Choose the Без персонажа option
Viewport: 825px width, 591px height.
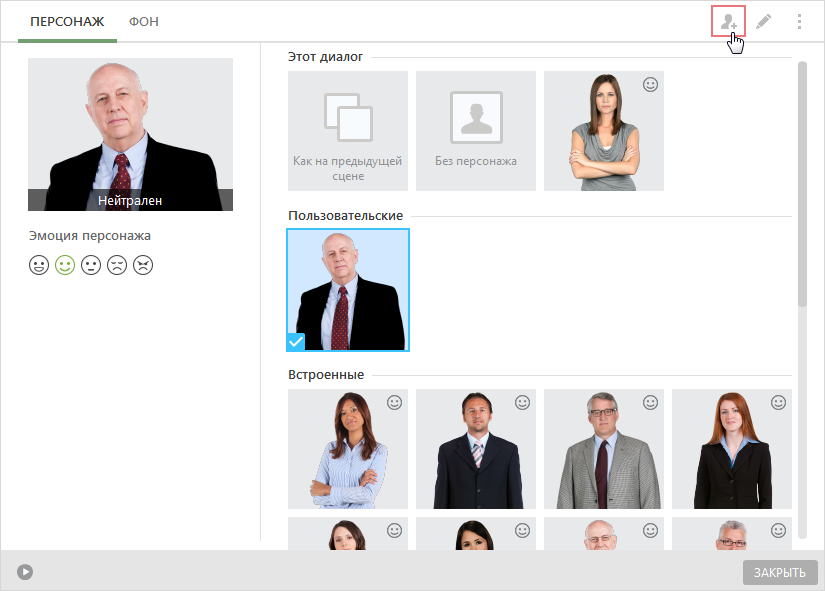(x=476, y=131)
